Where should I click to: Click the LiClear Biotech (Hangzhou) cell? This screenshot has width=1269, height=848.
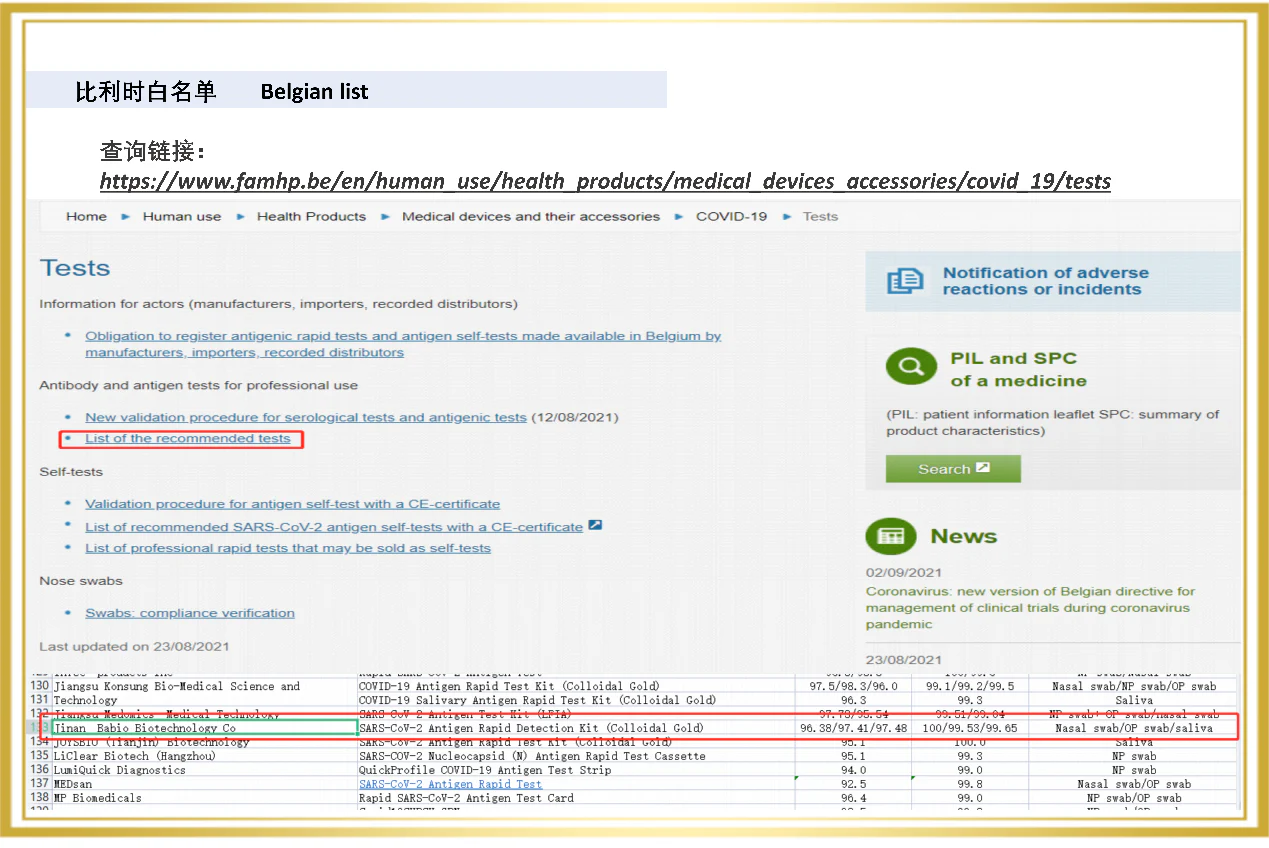pos(205,756)
